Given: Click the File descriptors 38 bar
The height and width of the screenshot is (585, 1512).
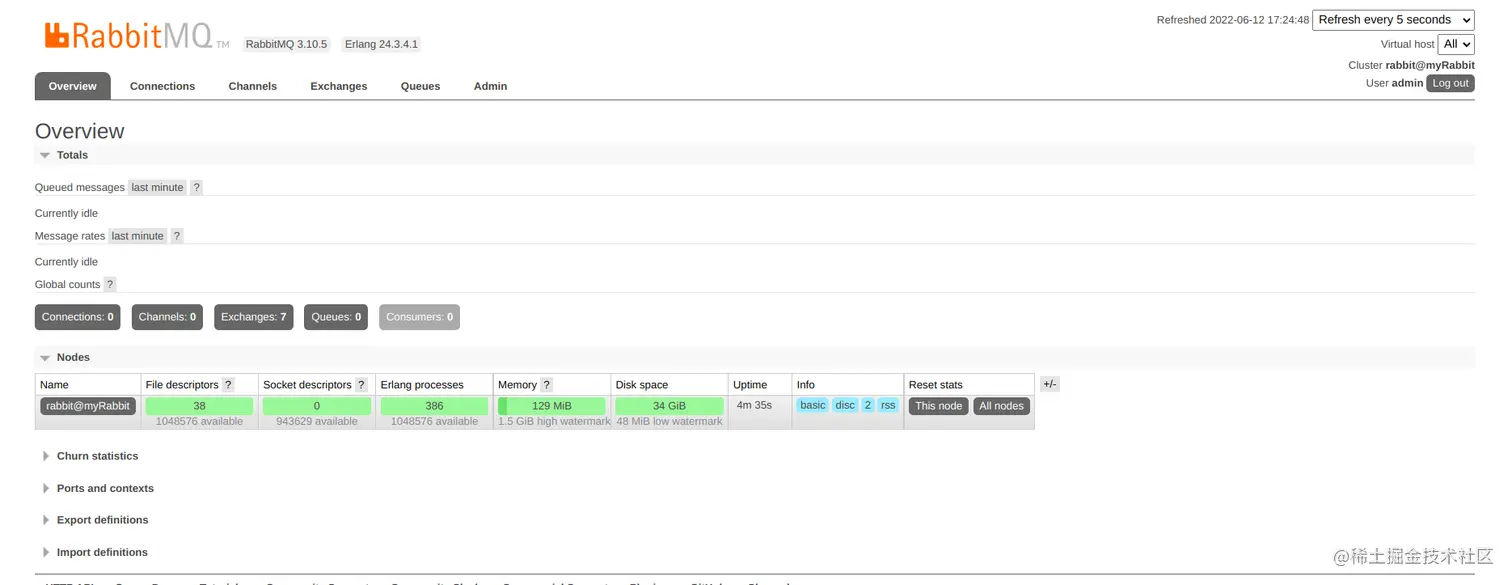Looking at the screenshot, I should point(199,406).
